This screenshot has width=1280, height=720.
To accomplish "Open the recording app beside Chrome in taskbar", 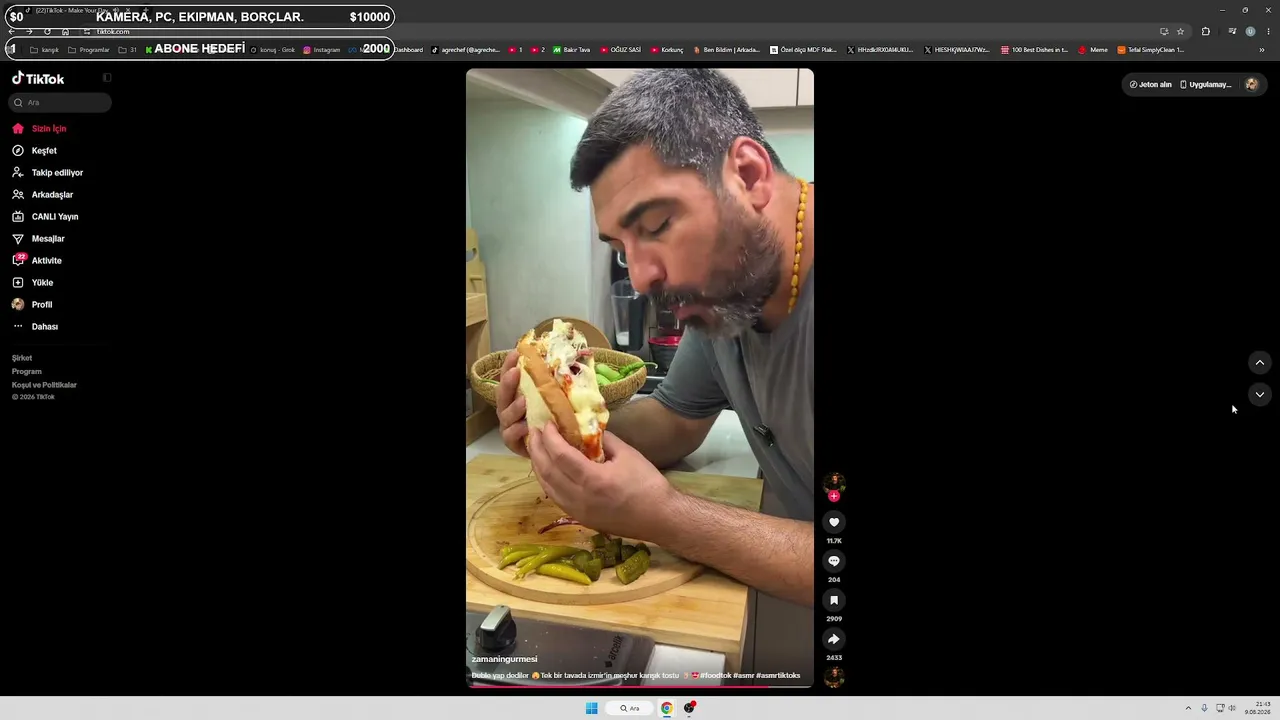I will 690,708.
